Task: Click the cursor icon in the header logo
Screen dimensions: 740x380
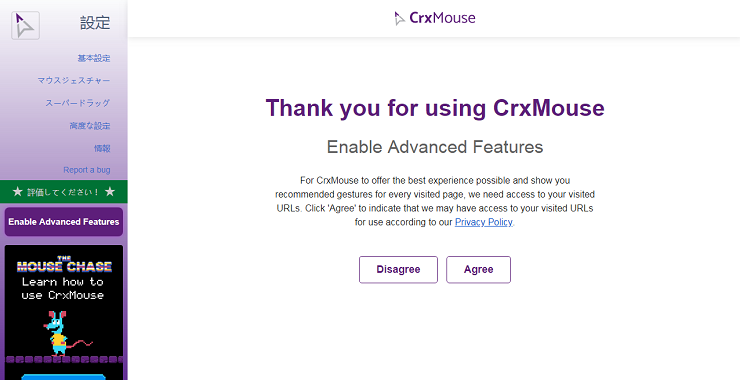Action: pos(399,18)
